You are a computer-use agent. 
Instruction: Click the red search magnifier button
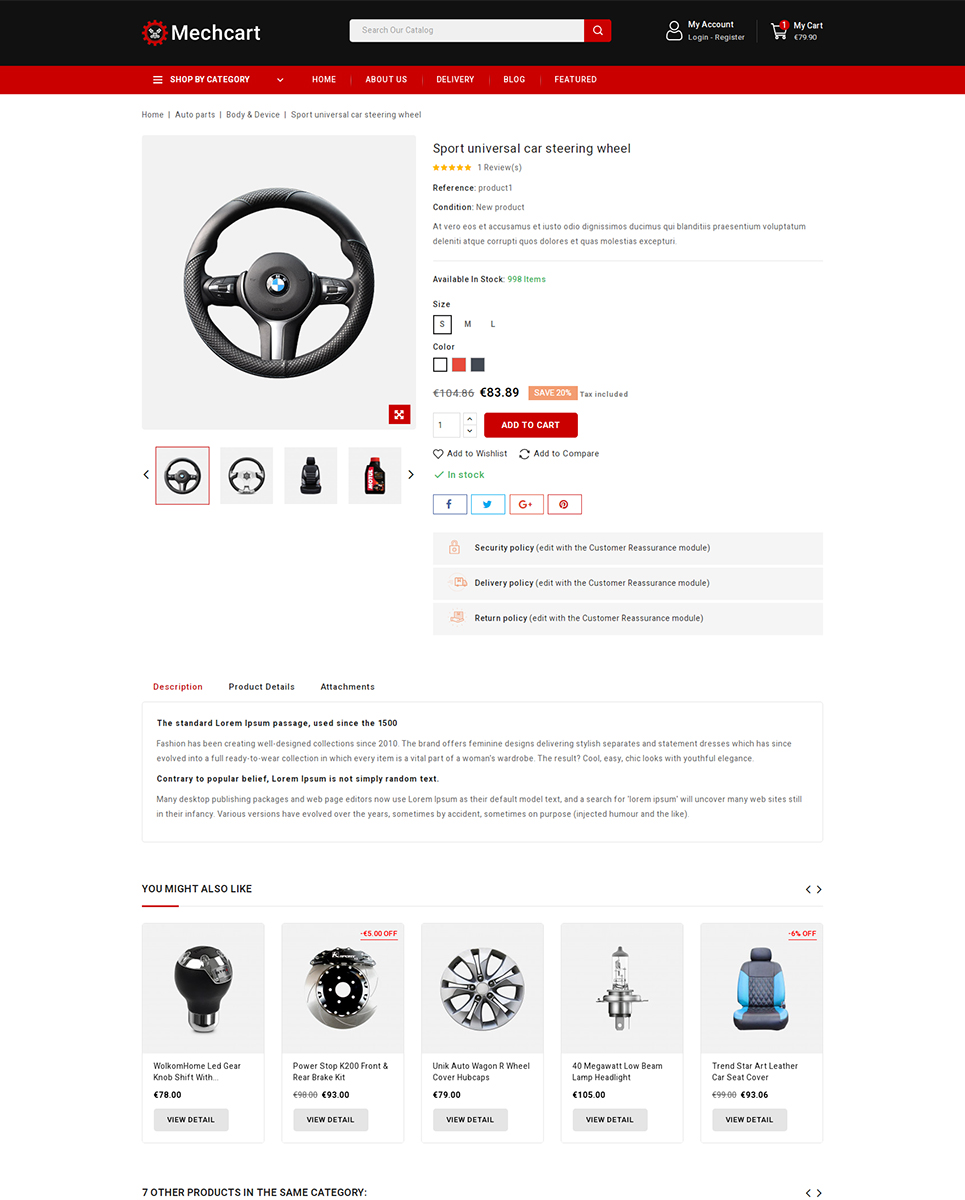(x=598, y=31)
